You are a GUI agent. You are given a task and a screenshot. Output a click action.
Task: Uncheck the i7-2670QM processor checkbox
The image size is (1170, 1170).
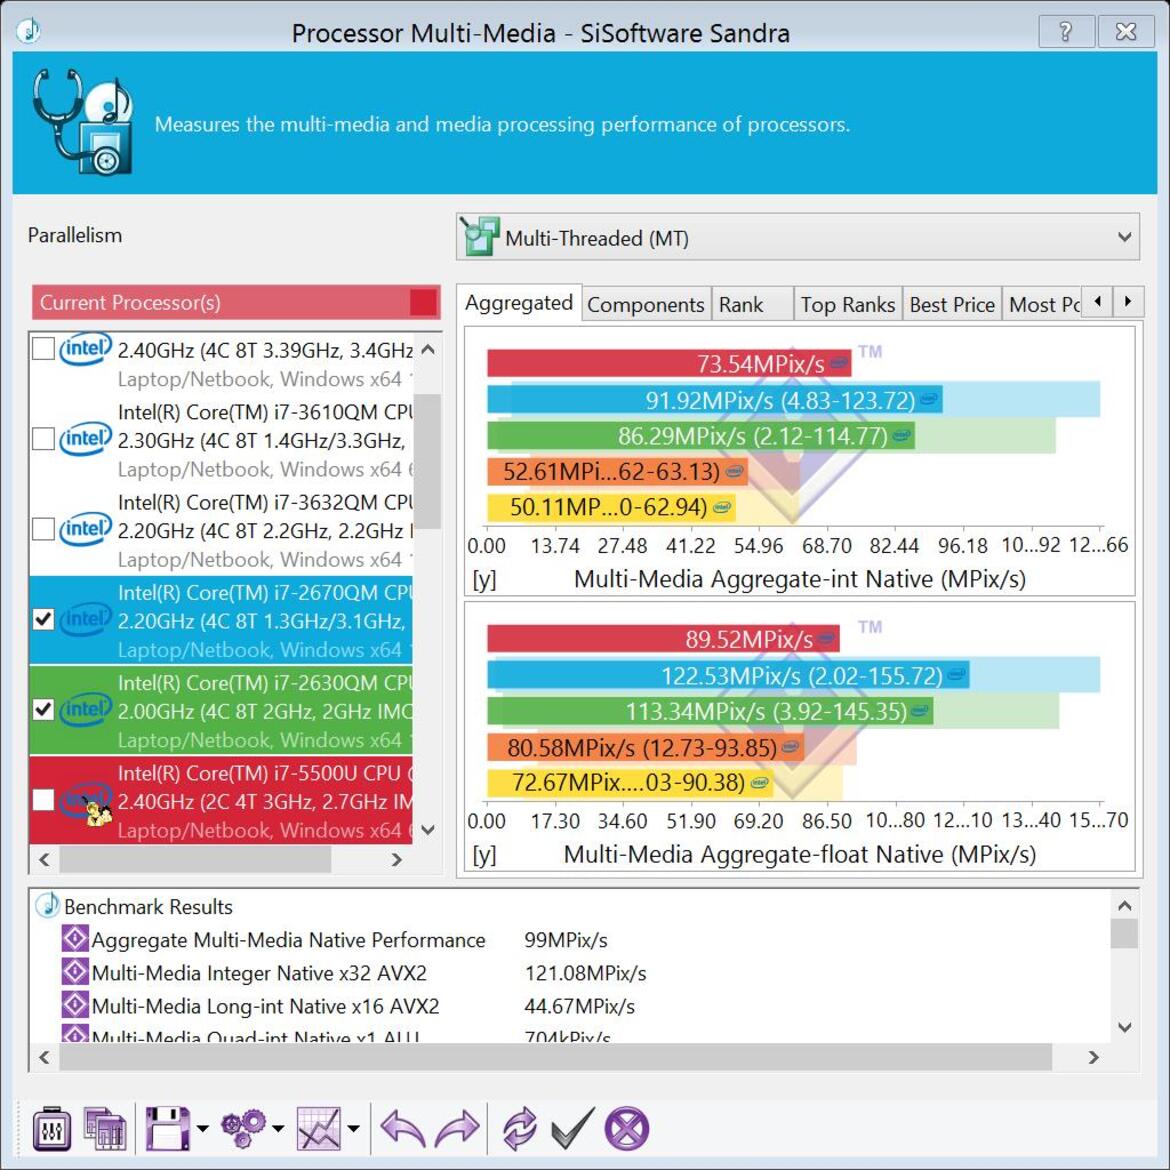click(x=43, y=619)
